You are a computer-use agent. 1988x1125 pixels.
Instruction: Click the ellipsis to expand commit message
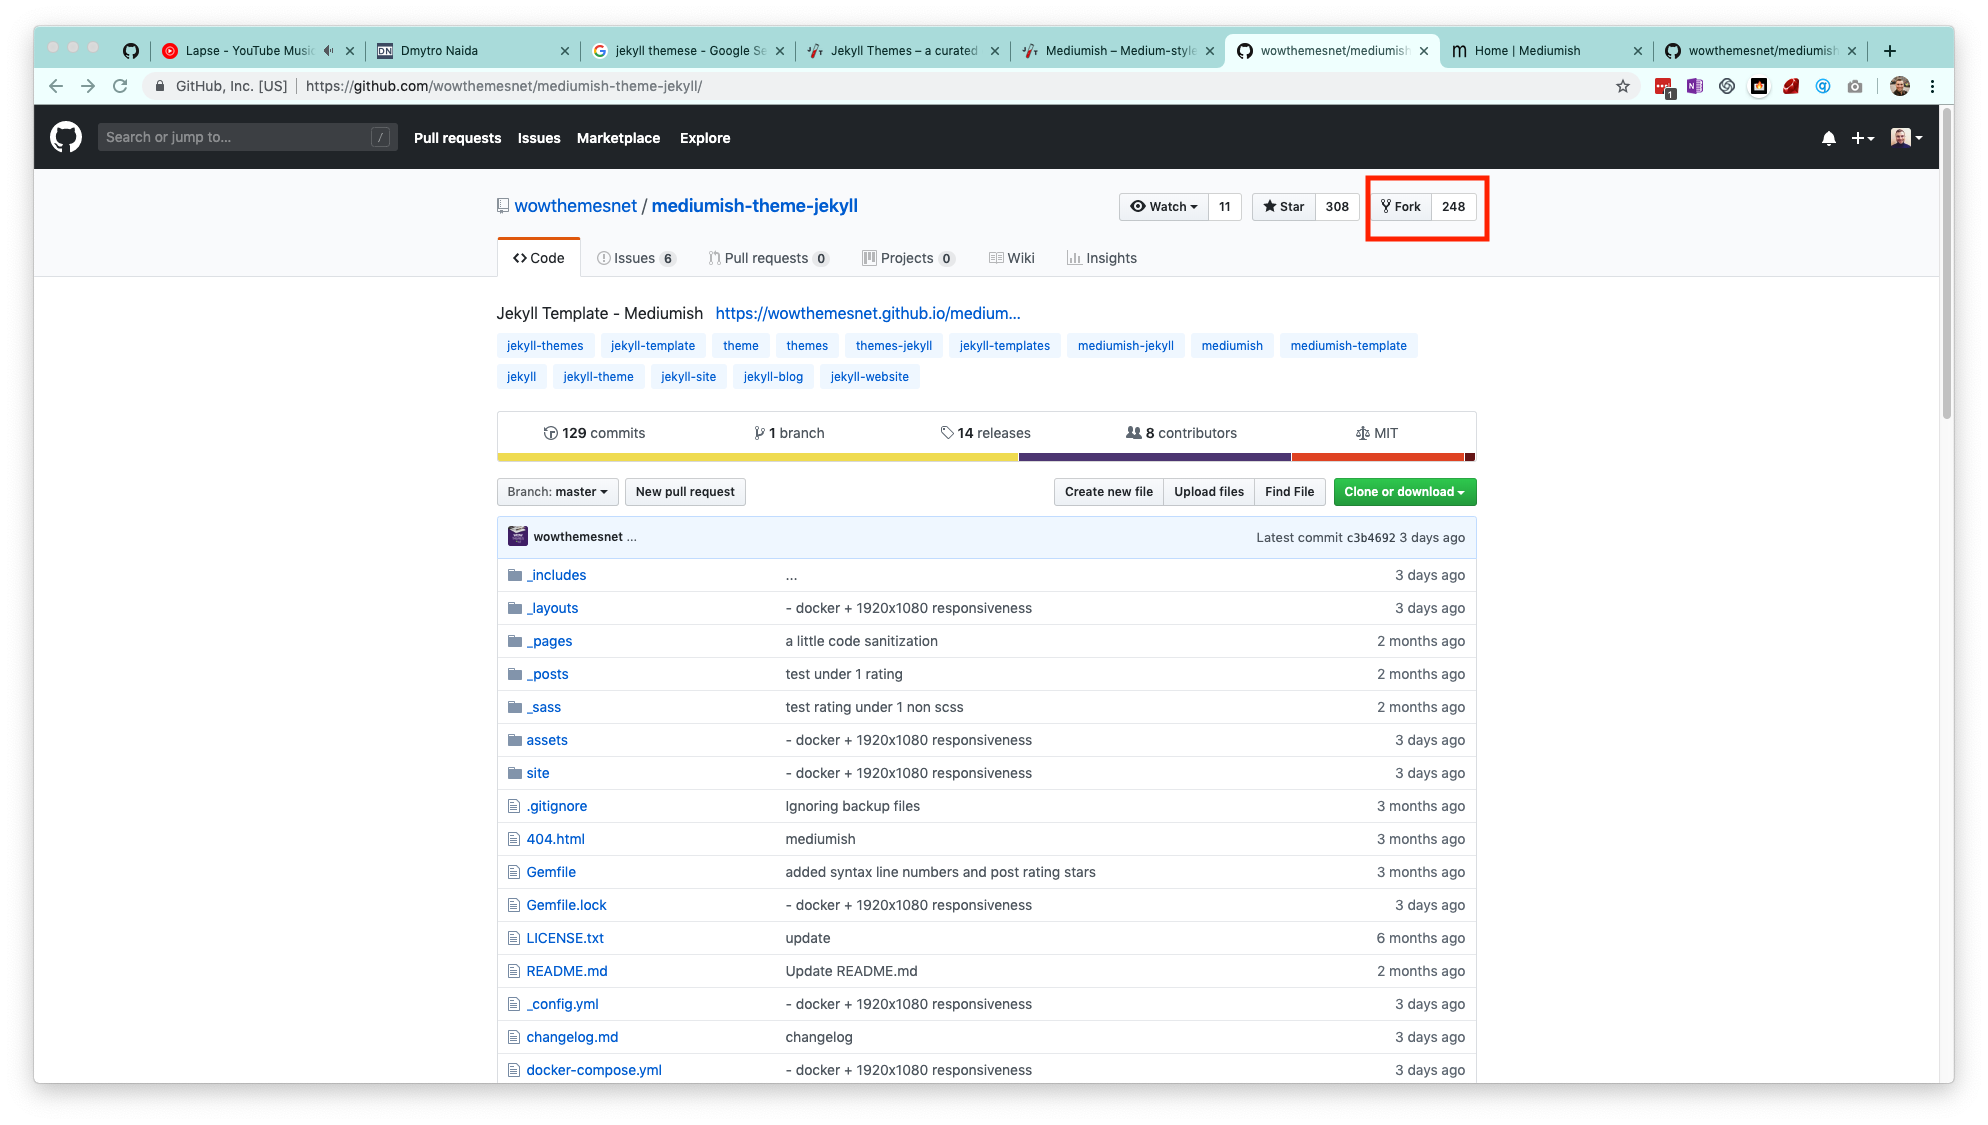(632, 537)
